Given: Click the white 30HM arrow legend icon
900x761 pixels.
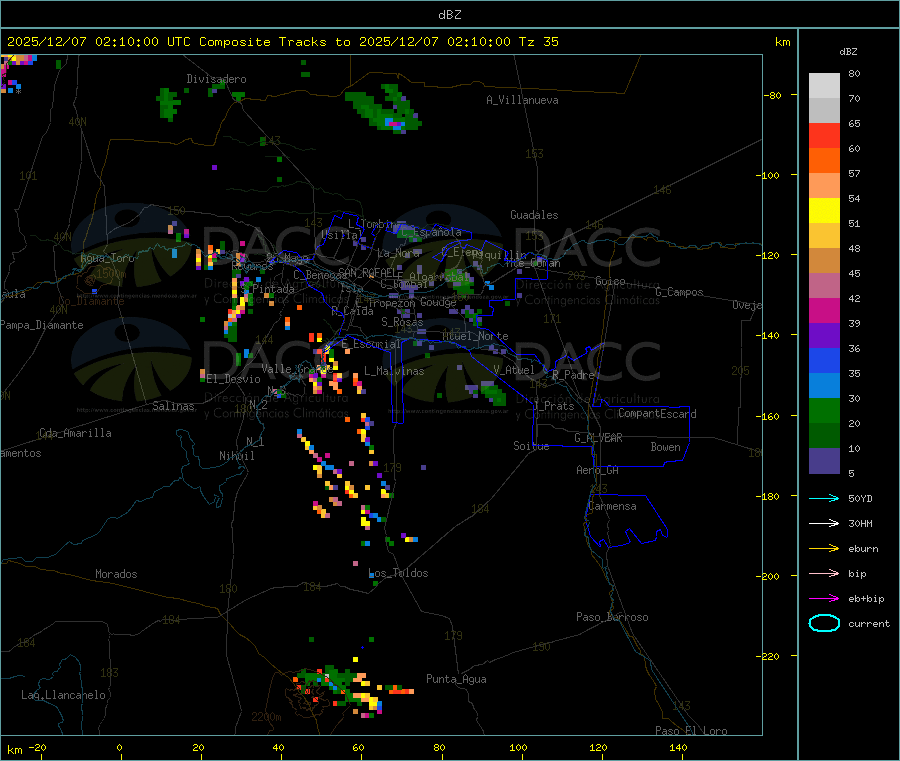Looking at the screenshot, I should pyautogui.click(x=824, y=523).
